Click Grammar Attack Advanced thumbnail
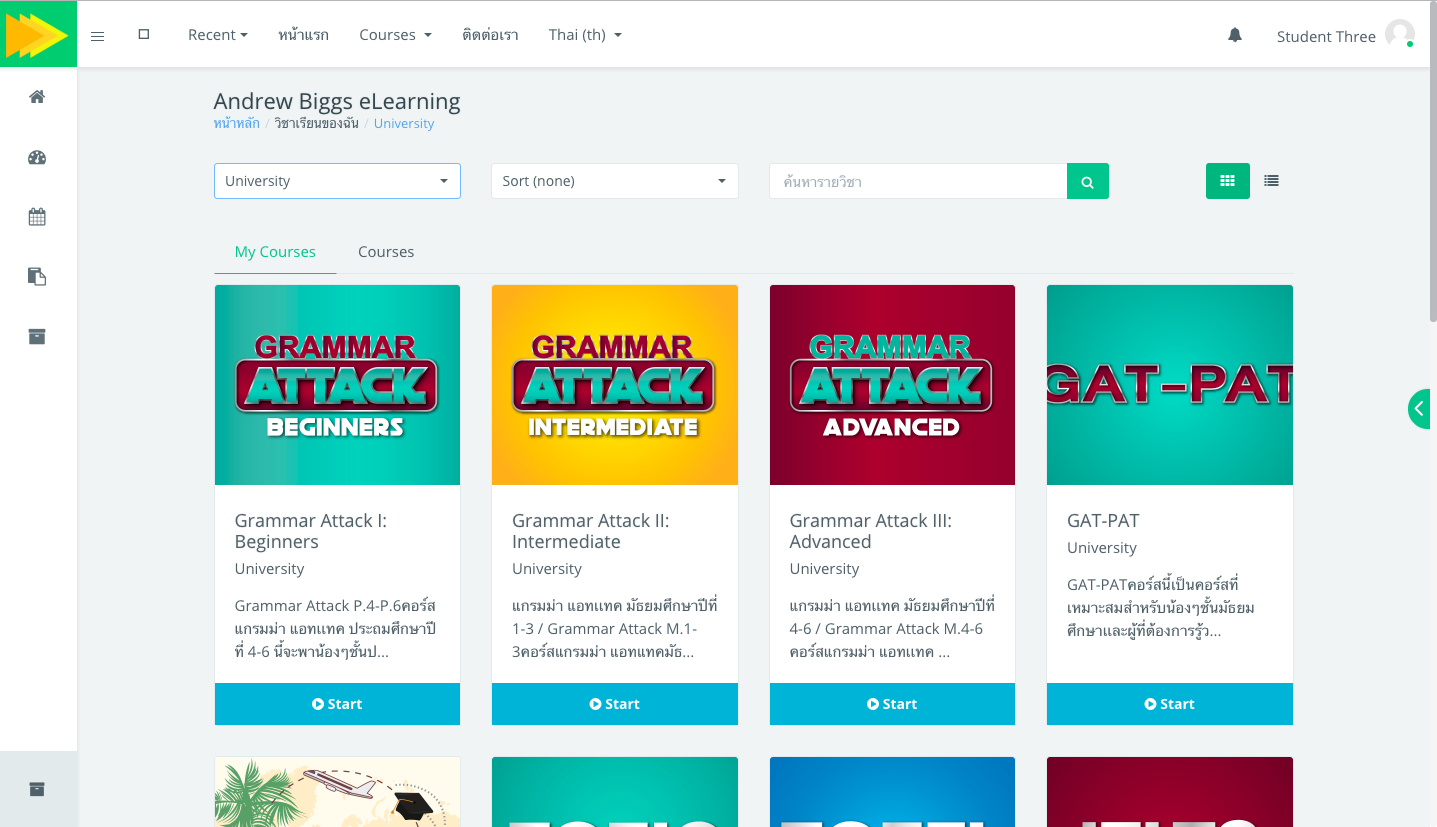Screen dimensions: 1437x827 tap(892, 385)
